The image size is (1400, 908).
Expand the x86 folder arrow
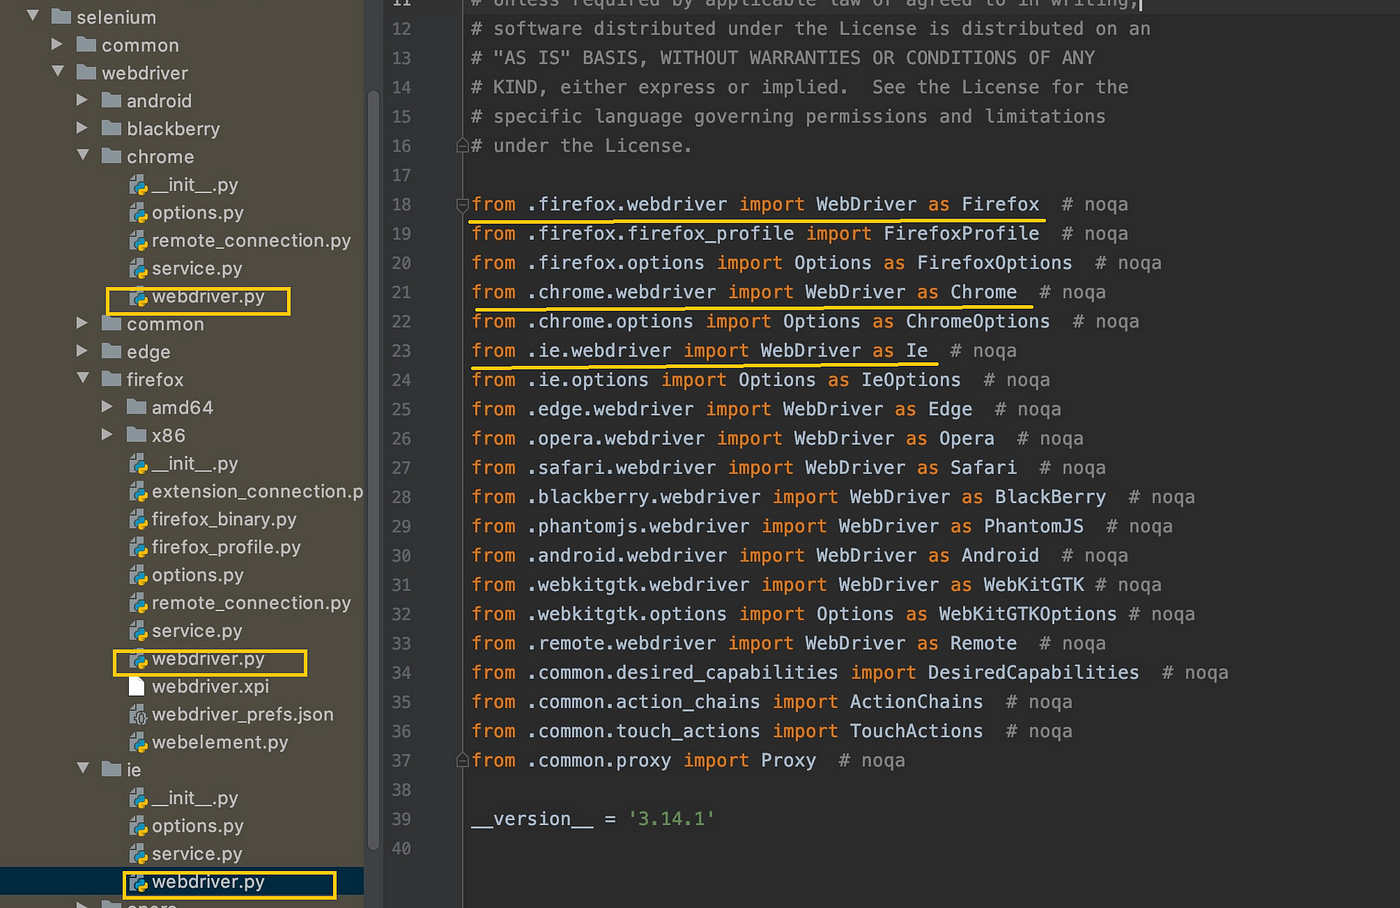tap(107, 435)
